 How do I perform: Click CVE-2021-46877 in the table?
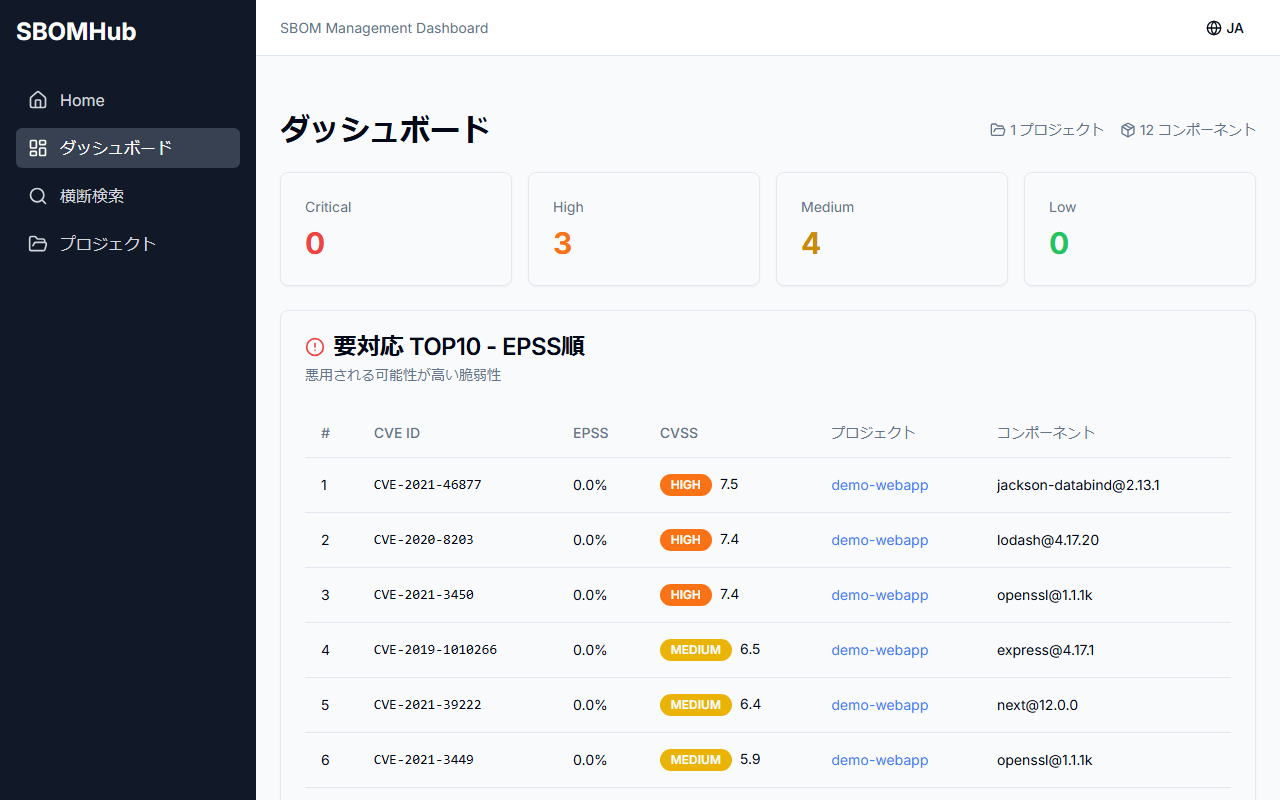tap(428, 485)
